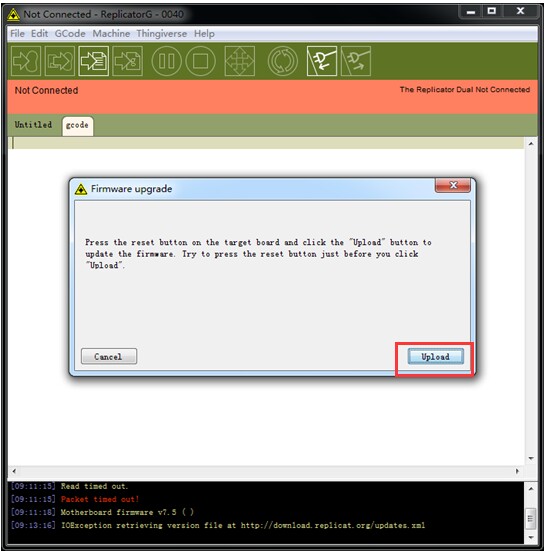Click Upload in Firmware upgrade dialog
The height and width of the screenshot is (553, 544).
point(436,357)
